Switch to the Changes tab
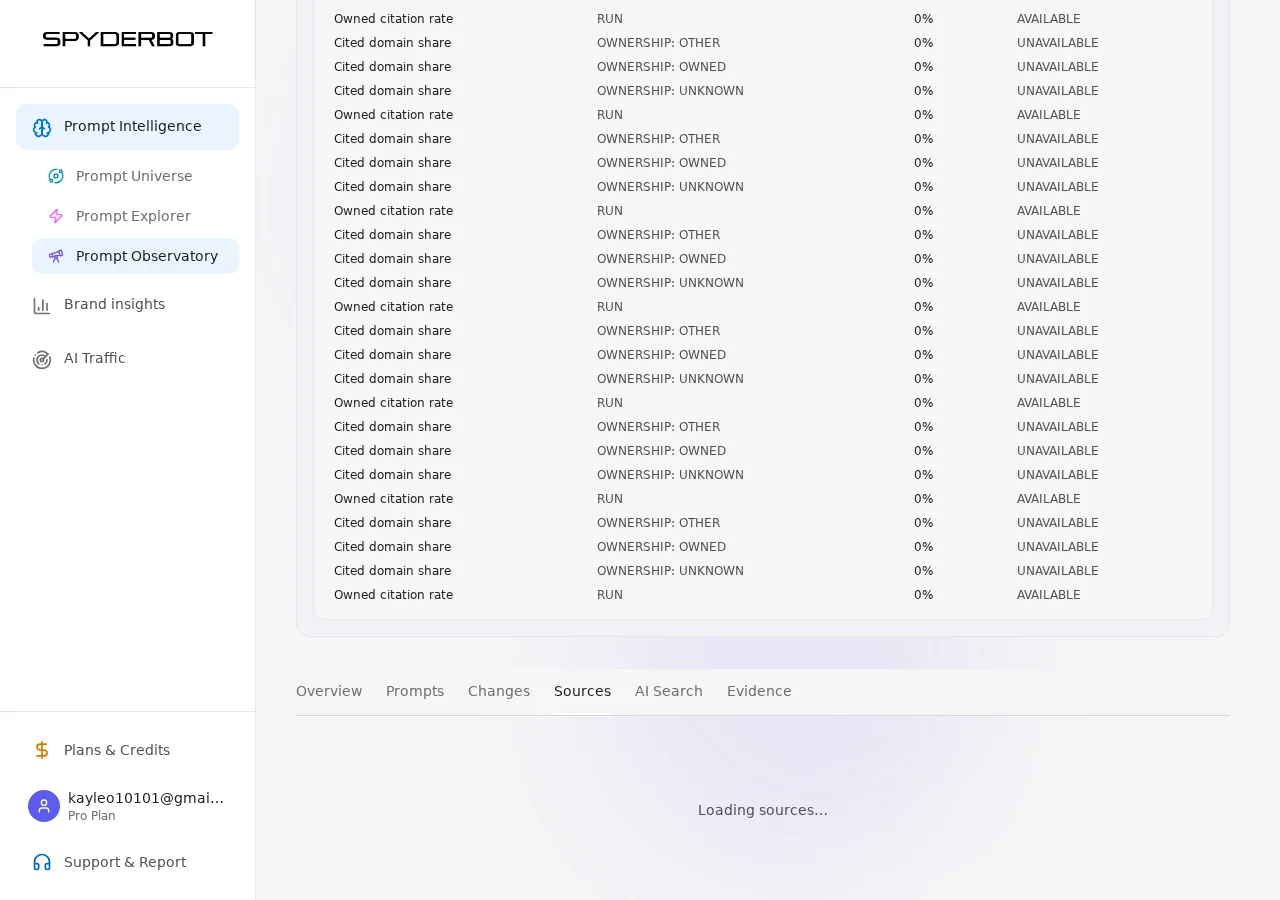This screenshot has width=1280, height=900. tap(499, 691)
